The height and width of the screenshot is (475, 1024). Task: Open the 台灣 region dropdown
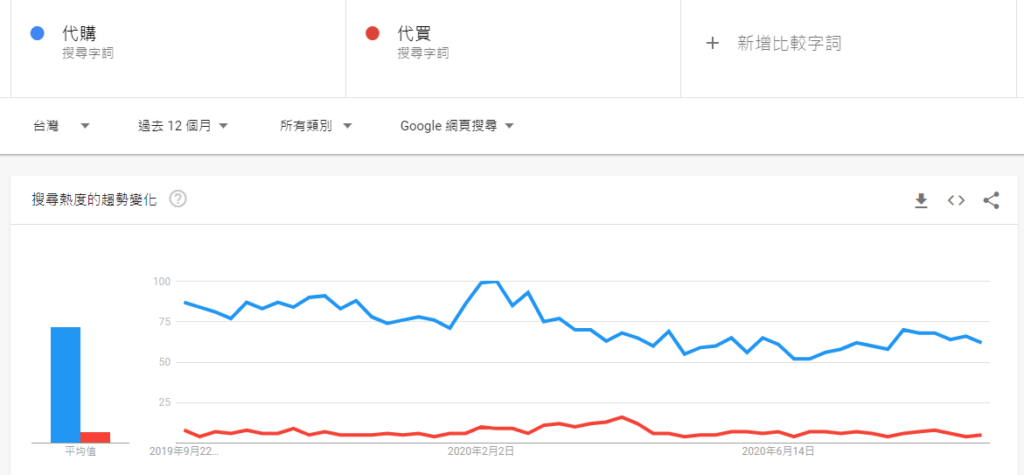point(61,126)
